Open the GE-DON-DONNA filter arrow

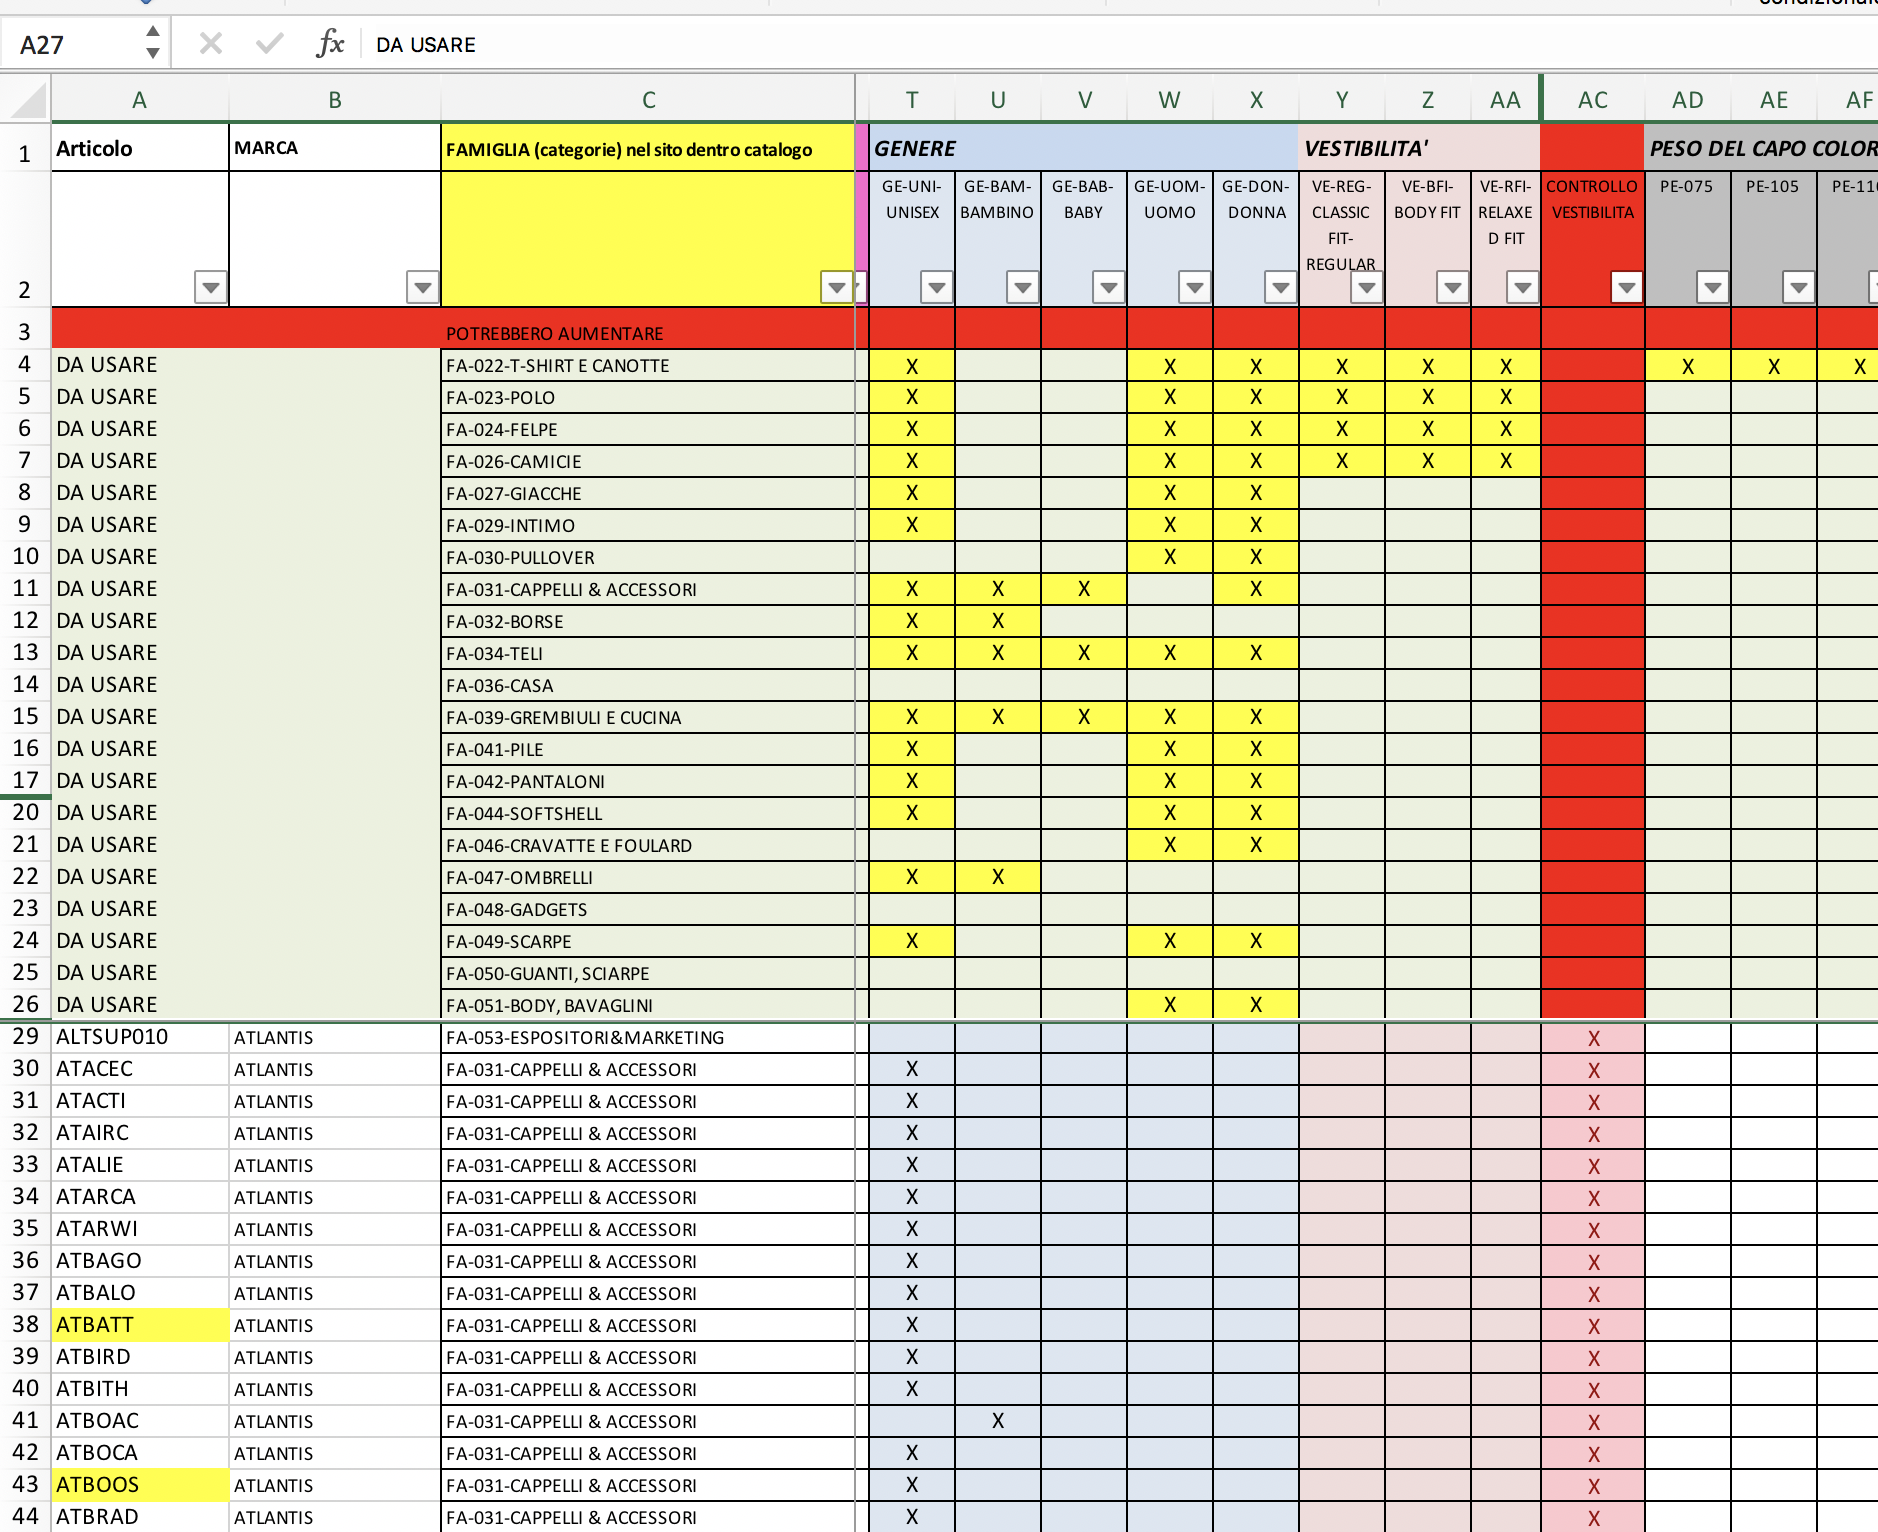[1280, 288]
